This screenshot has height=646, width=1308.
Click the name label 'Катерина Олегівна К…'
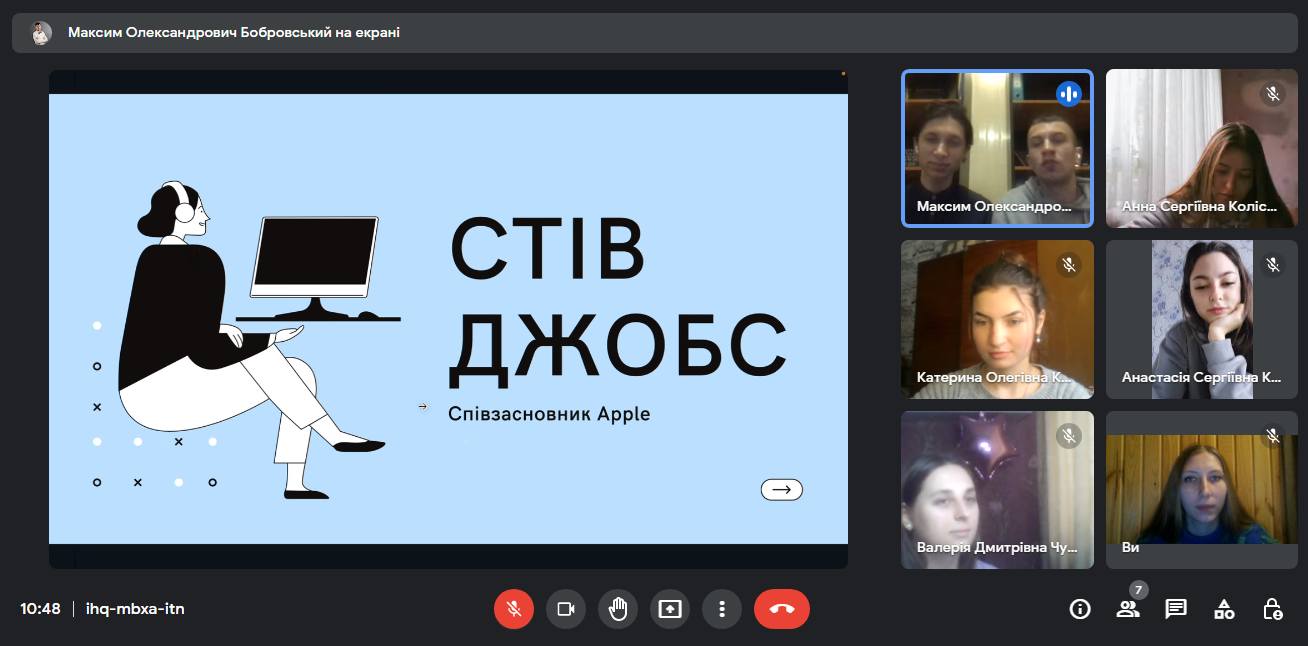994,378
